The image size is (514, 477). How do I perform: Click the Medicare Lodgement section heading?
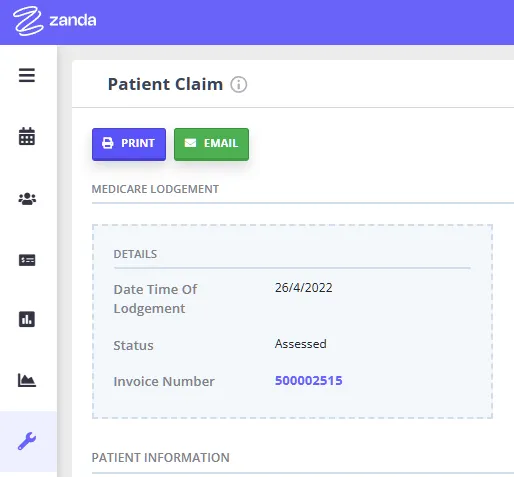pos(155,189)
